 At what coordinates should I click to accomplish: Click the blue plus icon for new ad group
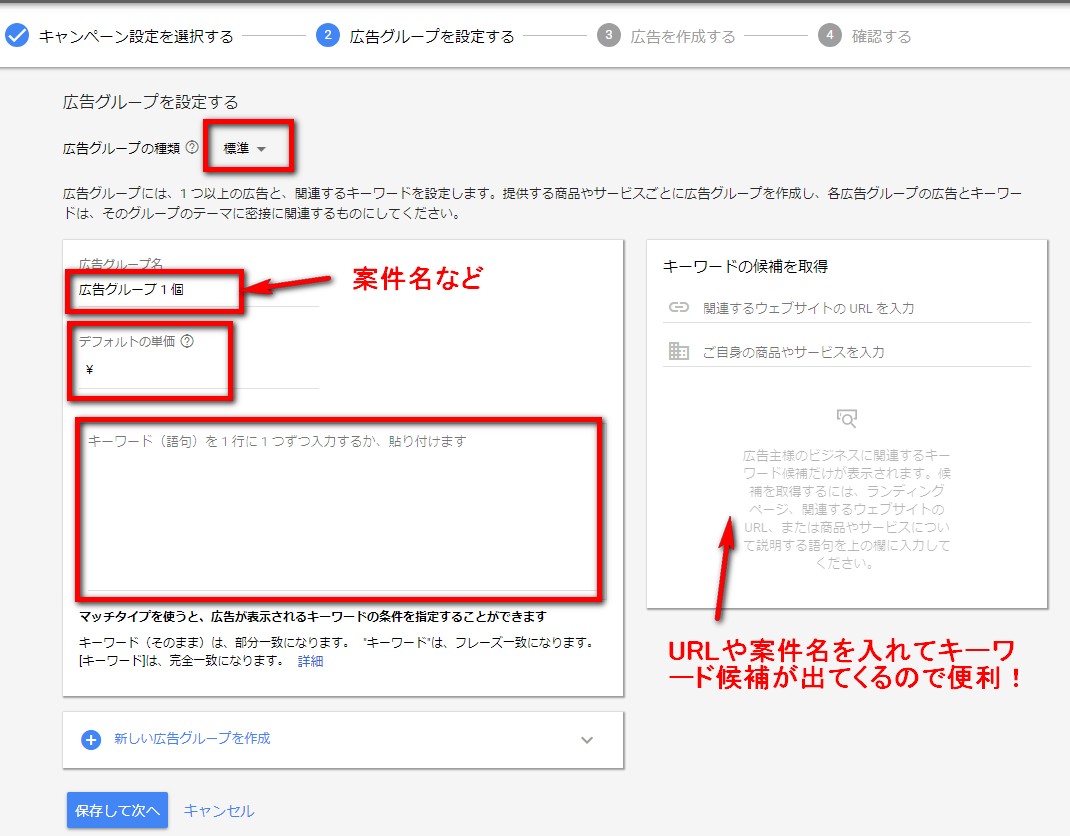point(91,740)
